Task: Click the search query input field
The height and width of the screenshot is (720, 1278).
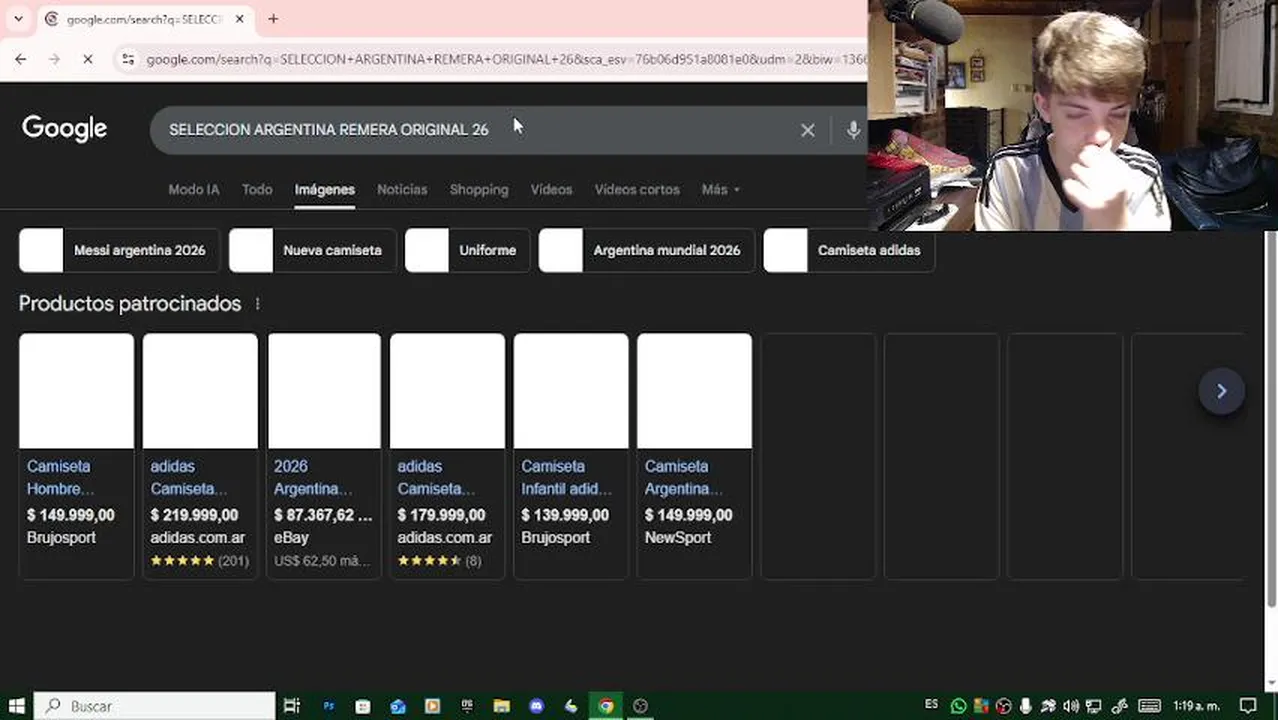Action: tap(480, 130)
